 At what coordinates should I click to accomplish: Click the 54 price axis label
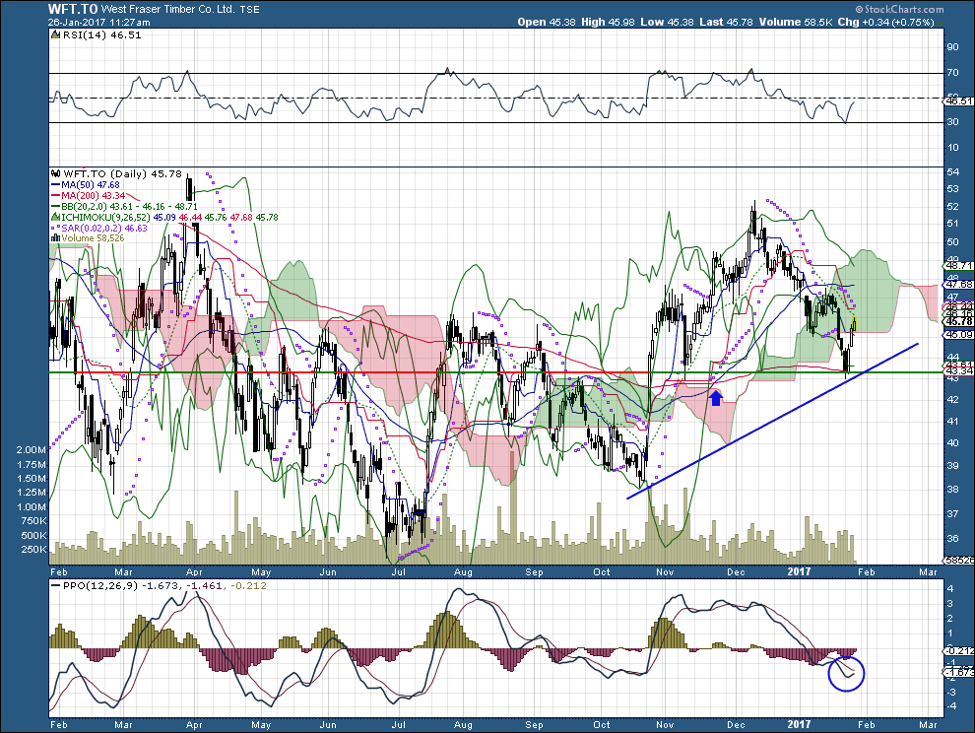click(x=952, y=172)
